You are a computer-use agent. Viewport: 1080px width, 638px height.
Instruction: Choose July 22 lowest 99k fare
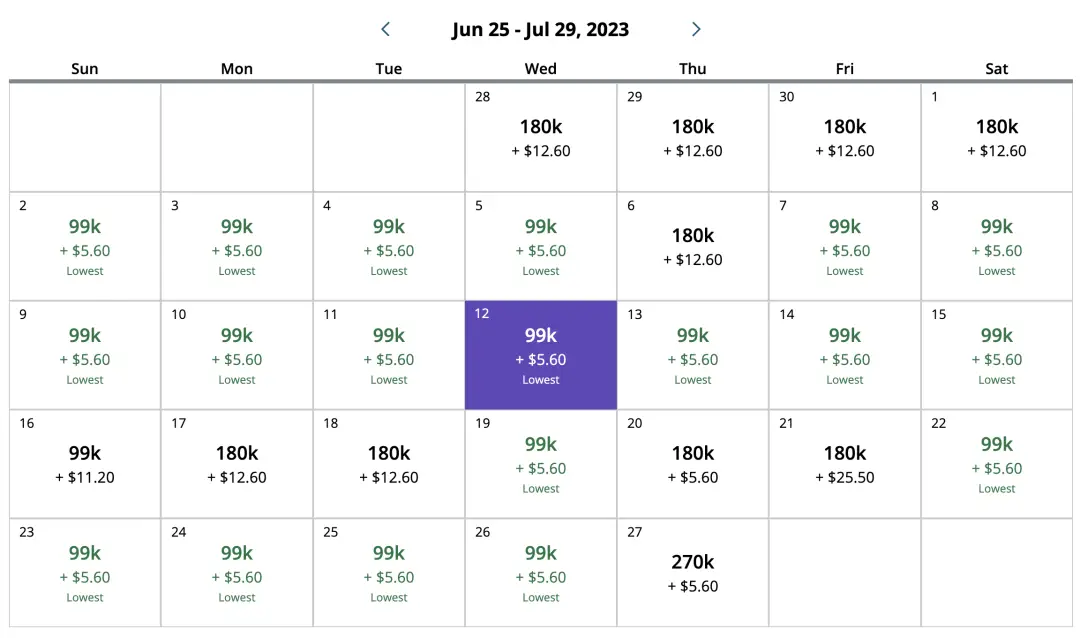(997, 464)
